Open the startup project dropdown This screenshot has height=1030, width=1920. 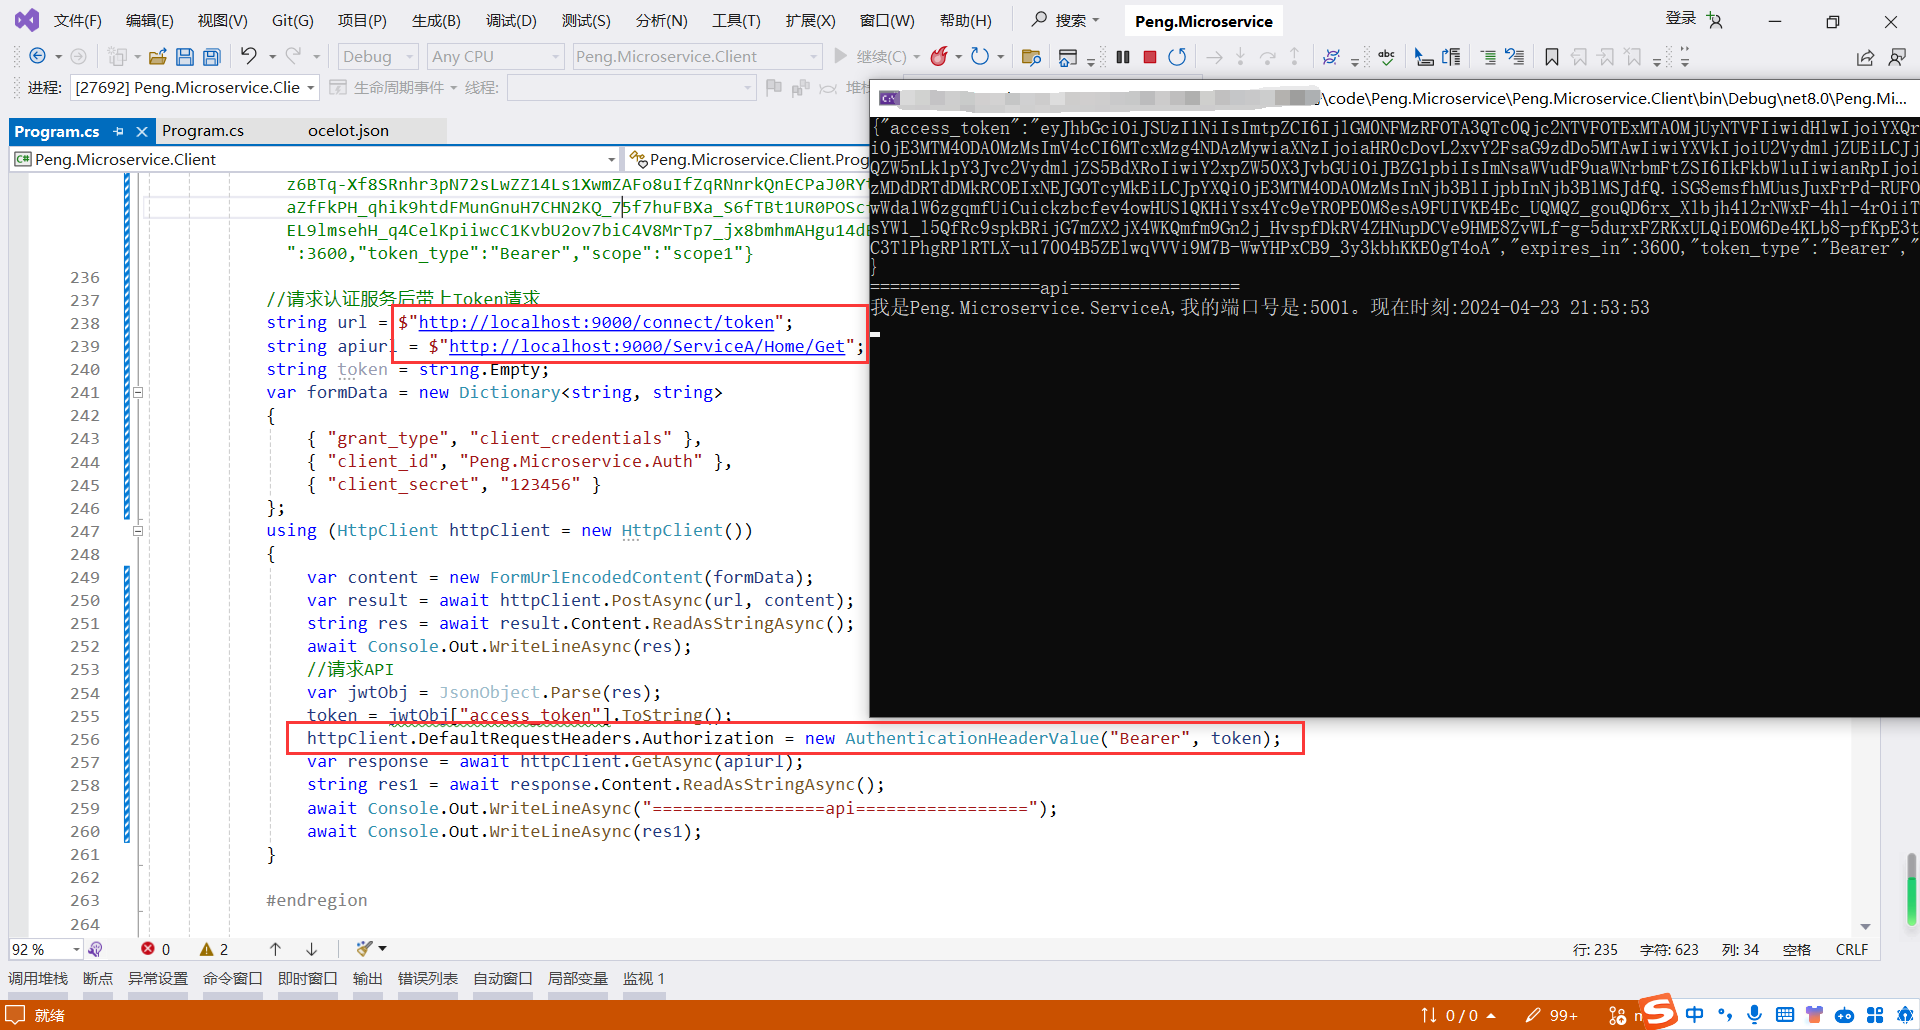(x=697, y=57)
